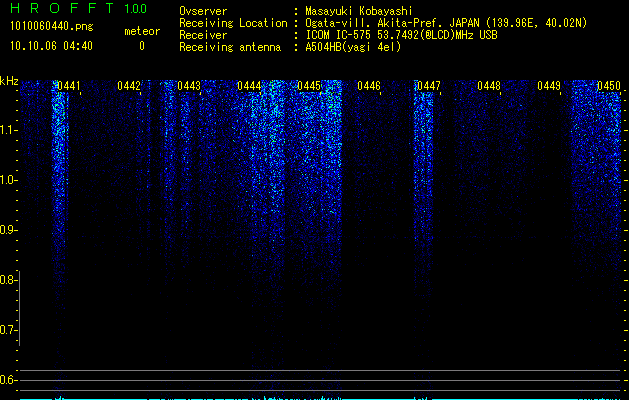This screenshot has width=629, height=400.
Task: Click the 0.7 frequency axis label
Action: point(7,330)
